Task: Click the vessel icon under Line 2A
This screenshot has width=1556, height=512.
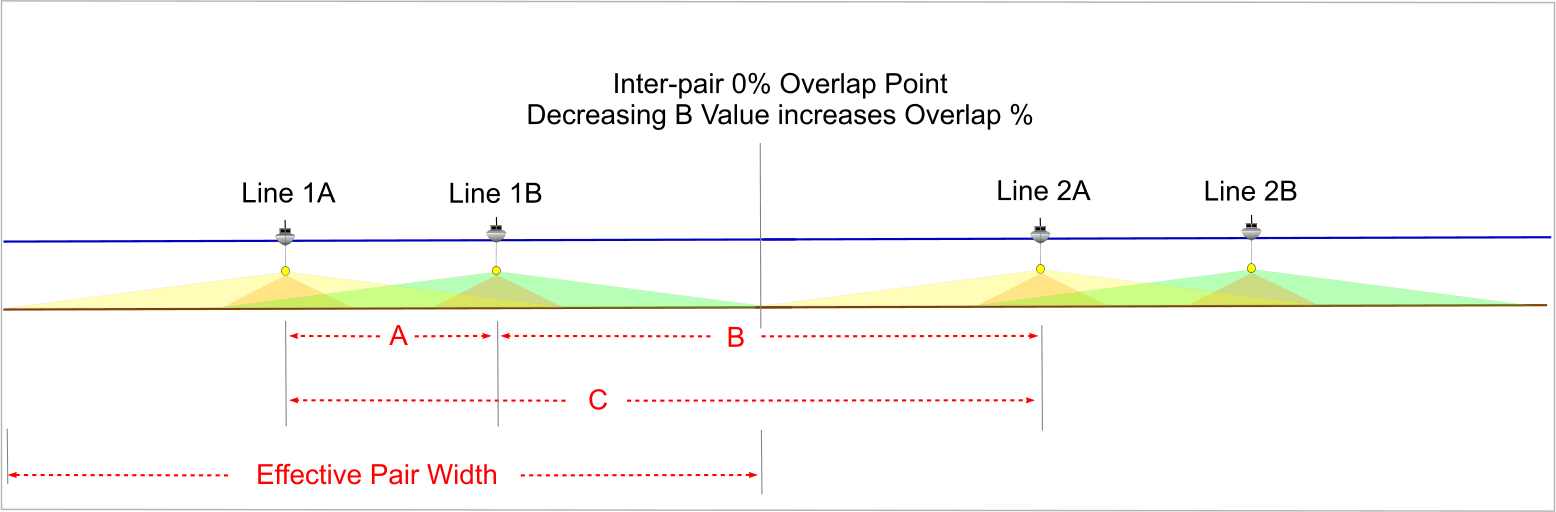Action: click(x=1040, y=232)
